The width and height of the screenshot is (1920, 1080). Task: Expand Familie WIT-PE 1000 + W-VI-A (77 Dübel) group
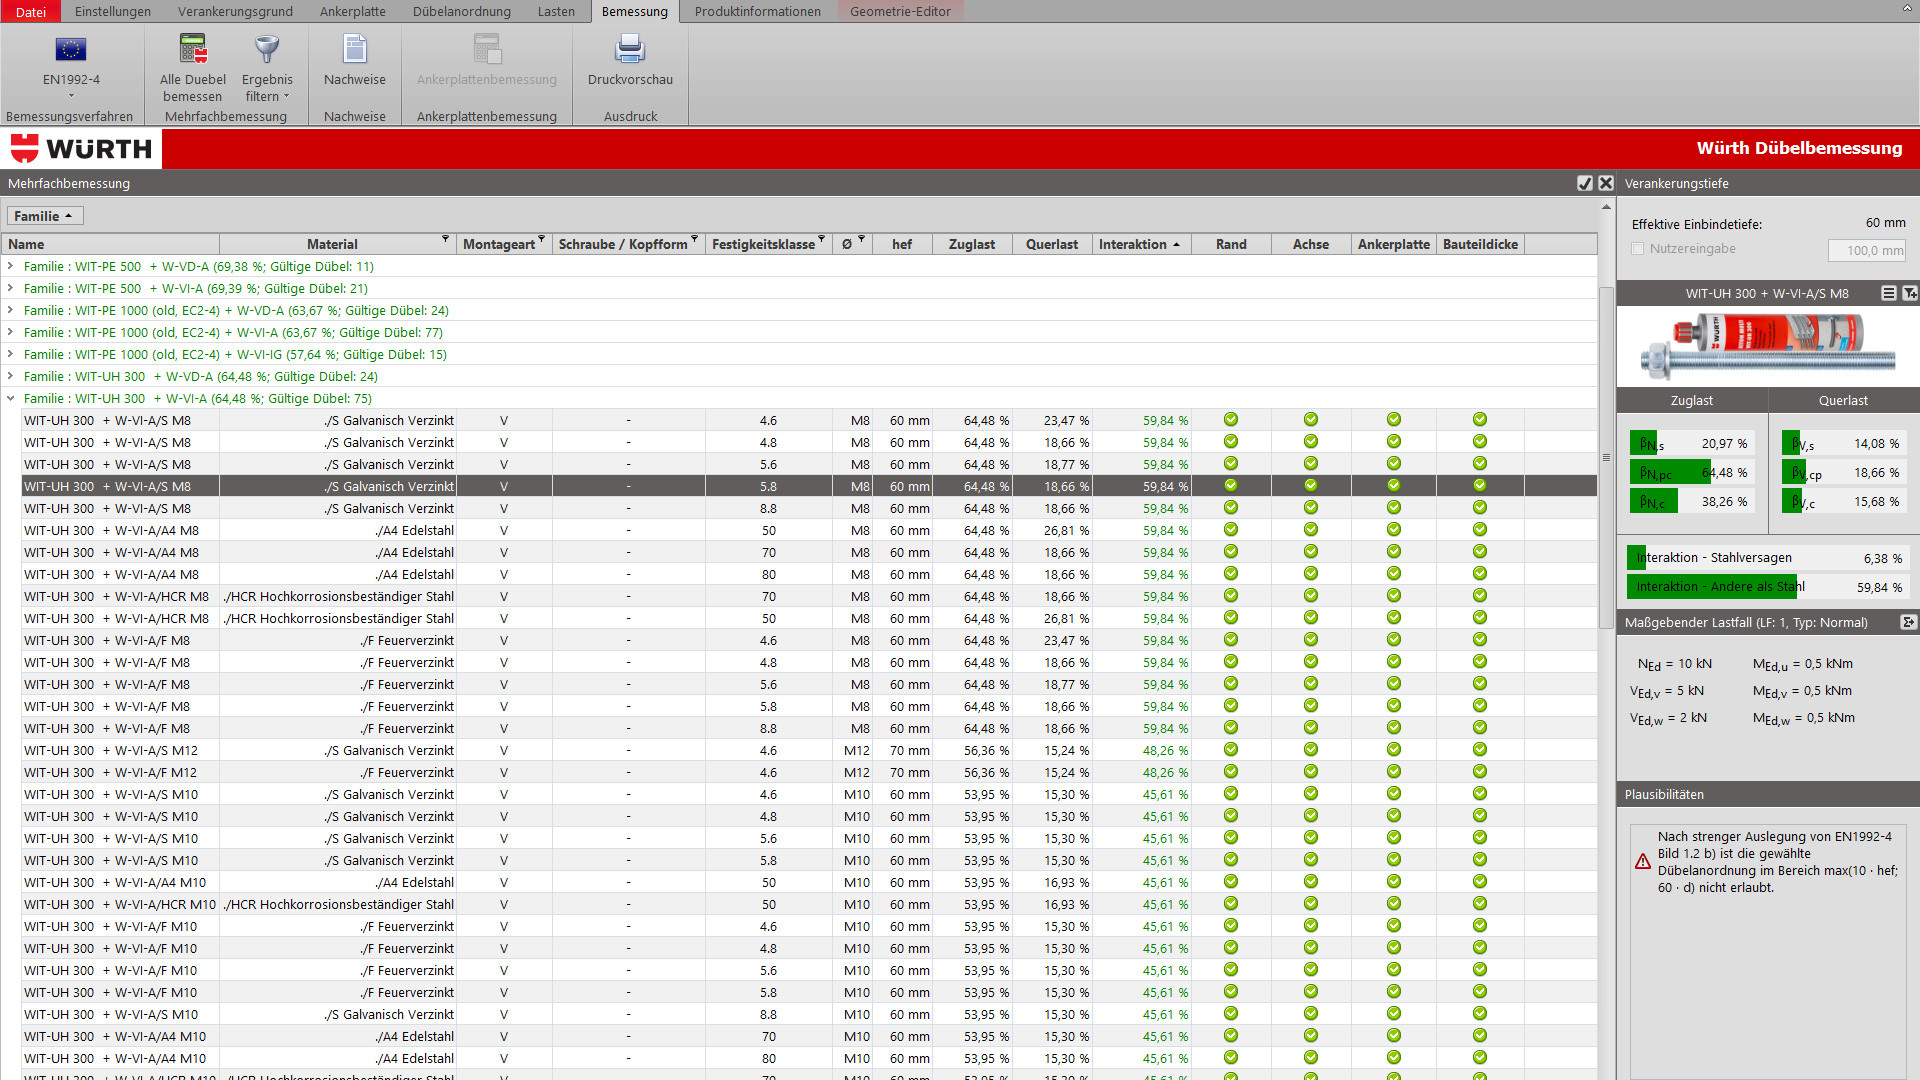(11, 332)
